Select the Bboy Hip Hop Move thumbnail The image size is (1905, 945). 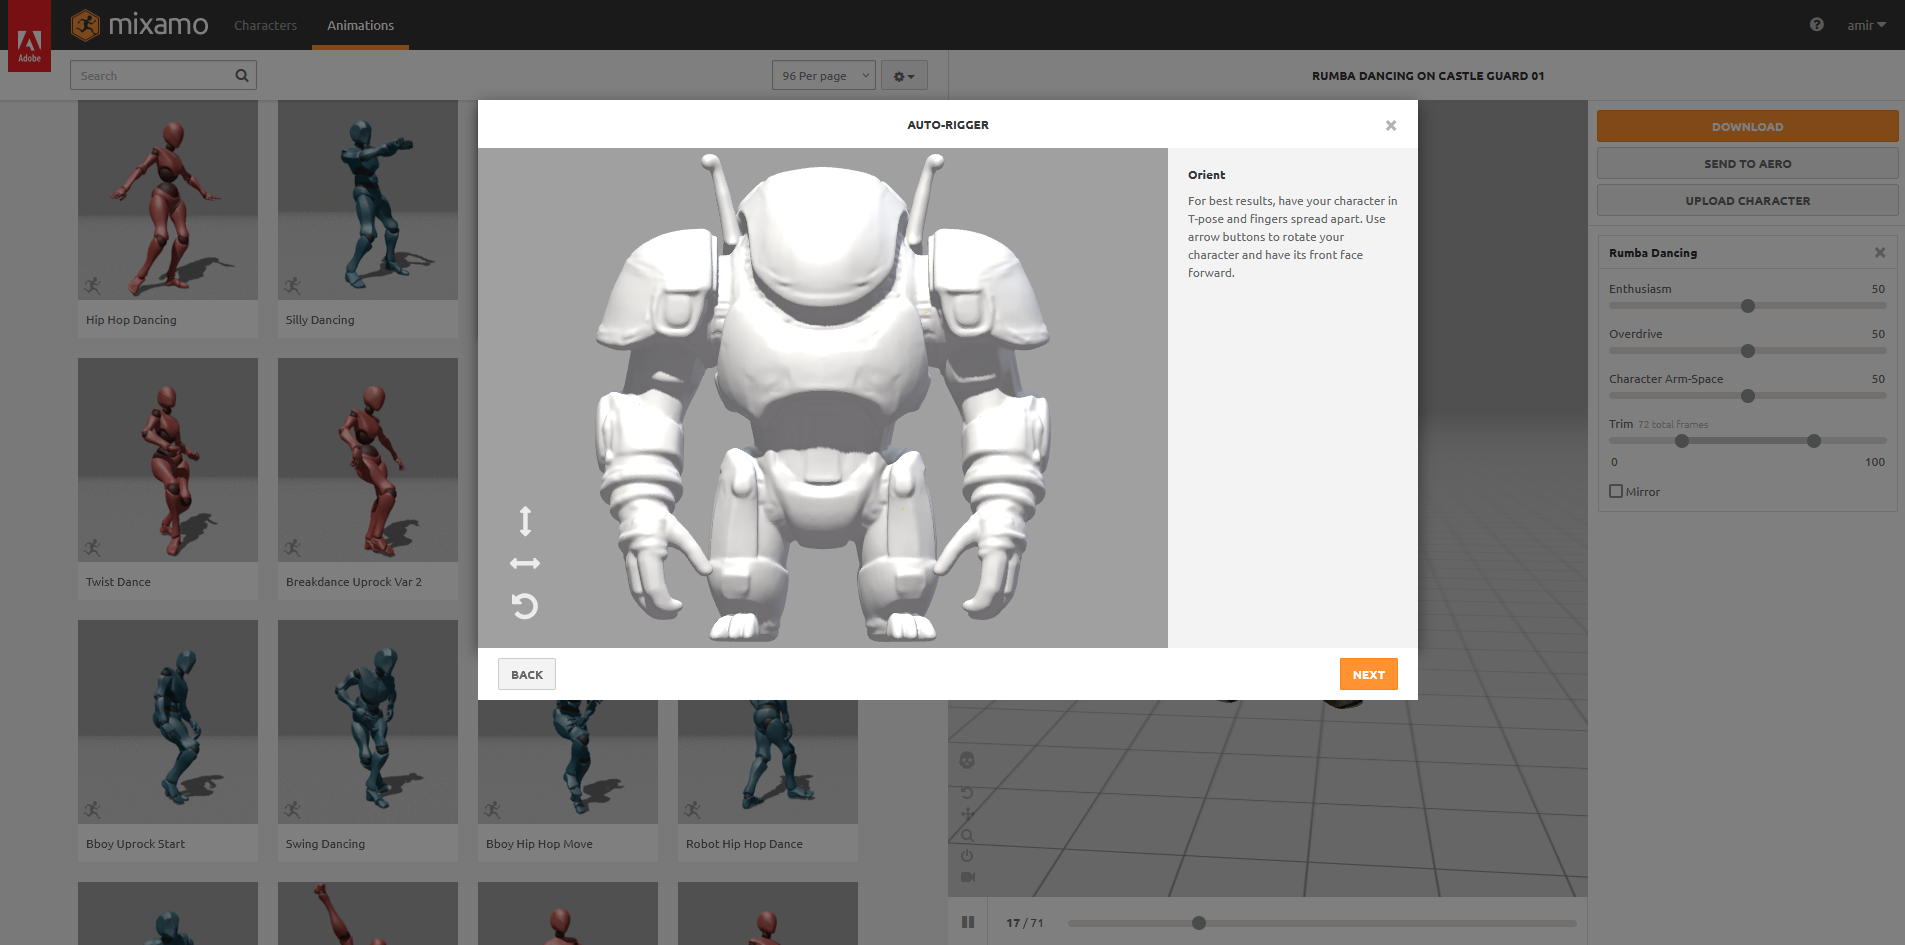[x=568, y=762]
